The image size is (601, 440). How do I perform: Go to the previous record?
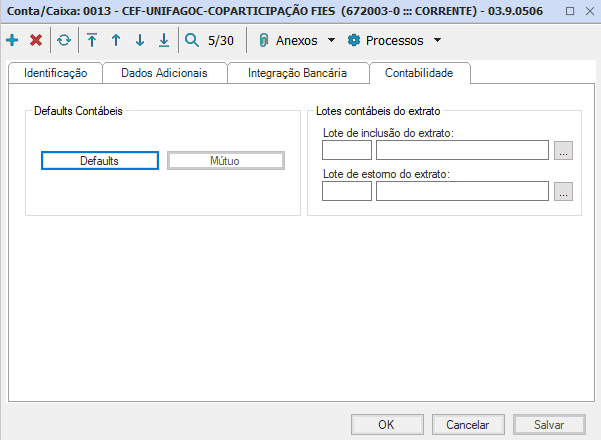point(116,41)
